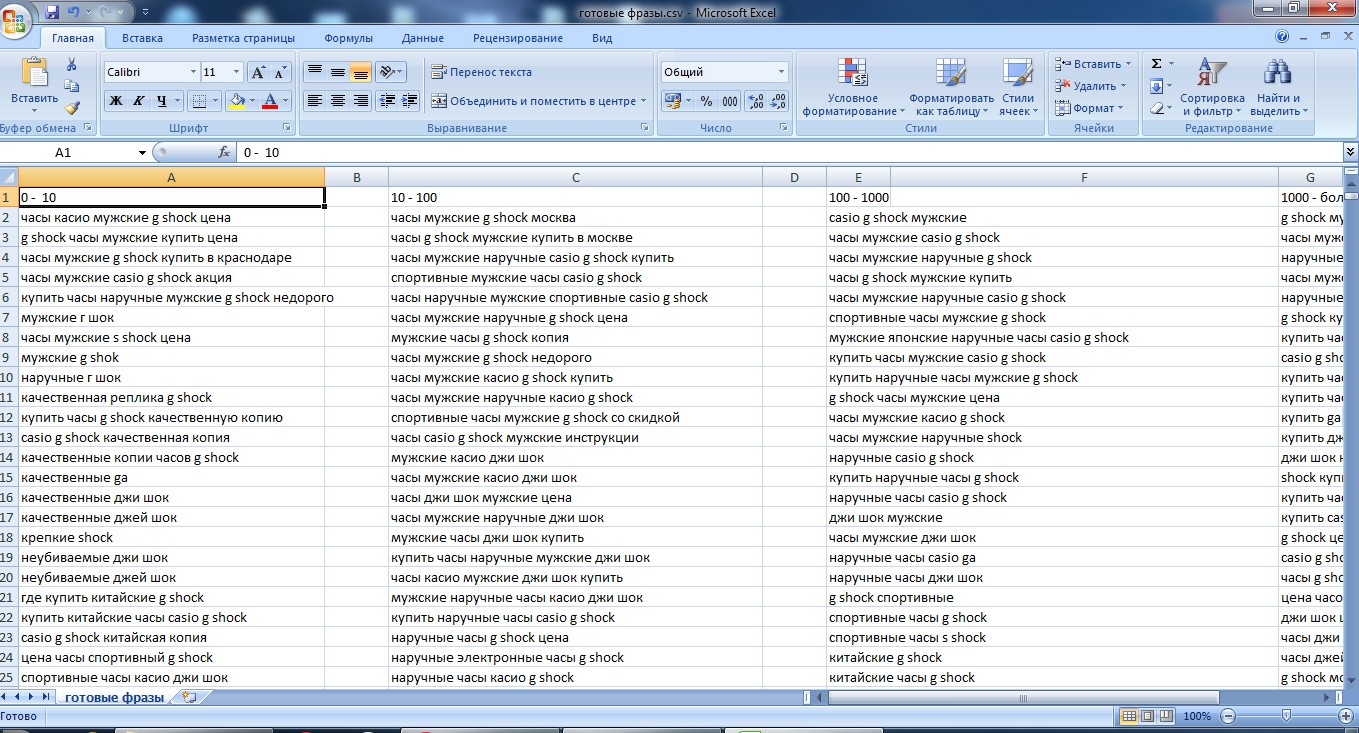Screen dimensions: 1359x733
Task: Click Объединить и поместить в центре
Action: tap(539, 101)
